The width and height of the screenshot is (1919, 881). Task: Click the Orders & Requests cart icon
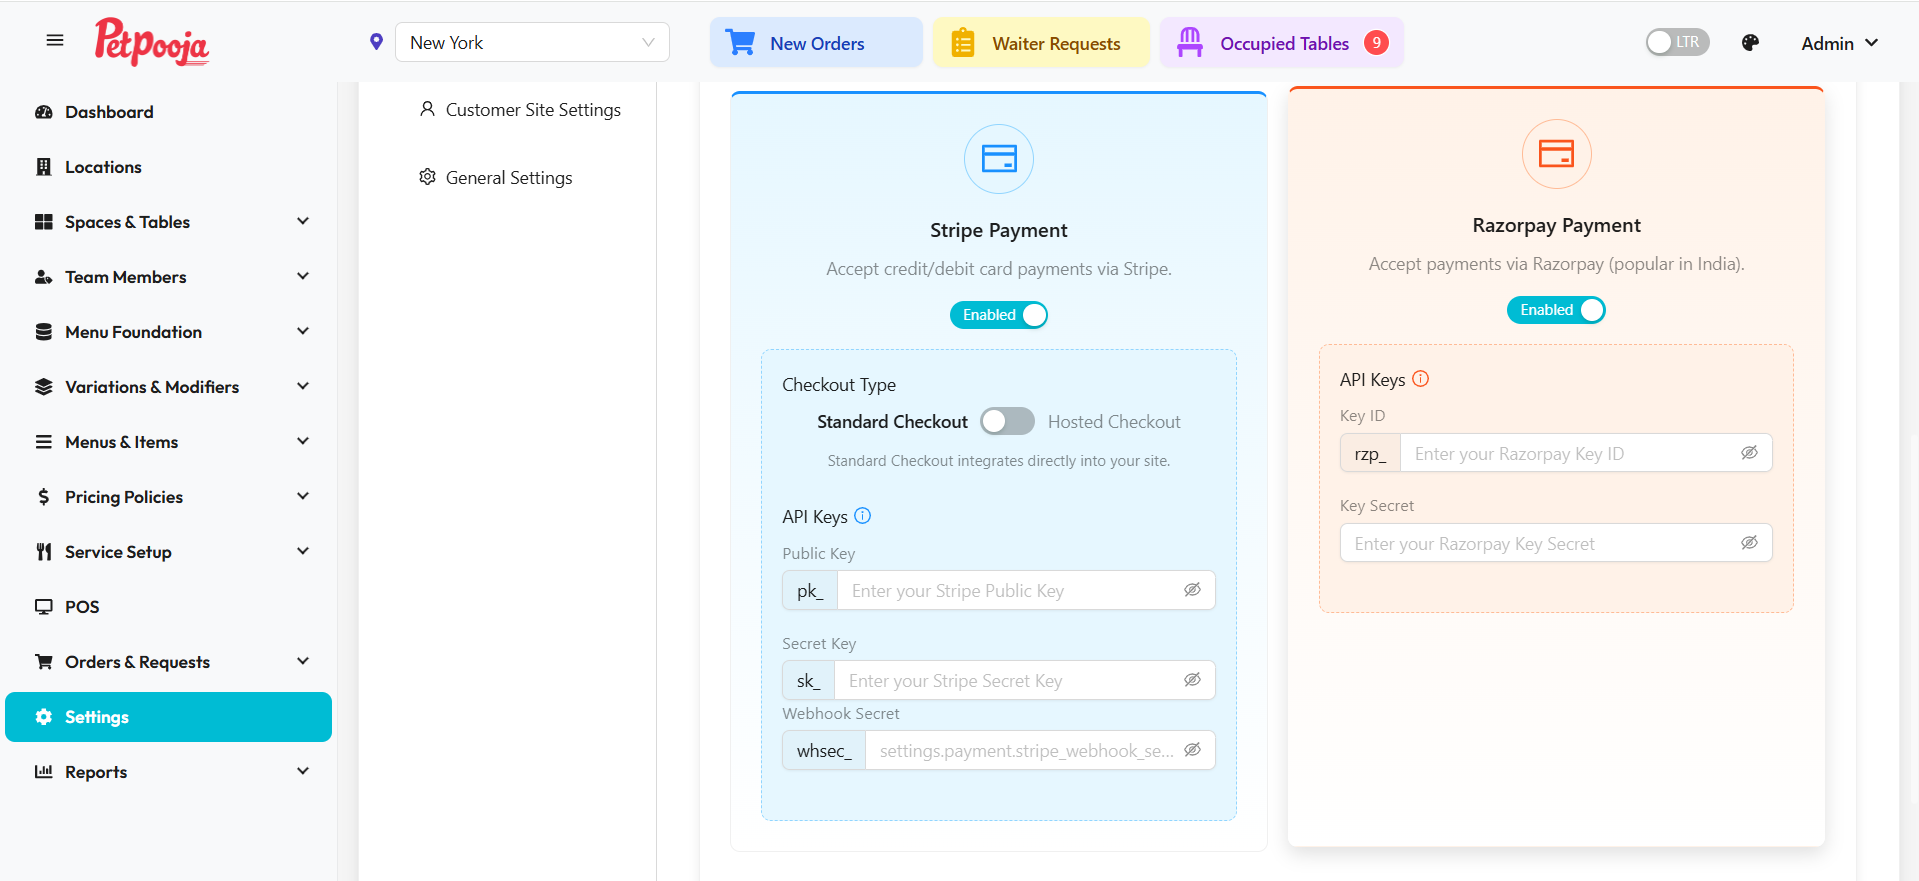(x=44, y=662)
